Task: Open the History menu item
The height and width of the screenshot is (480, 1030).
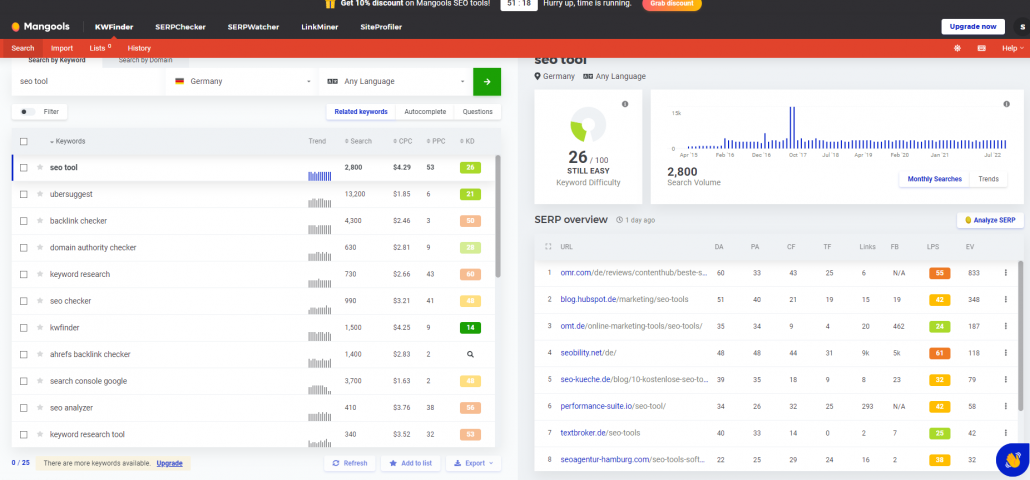Action: 139,48
